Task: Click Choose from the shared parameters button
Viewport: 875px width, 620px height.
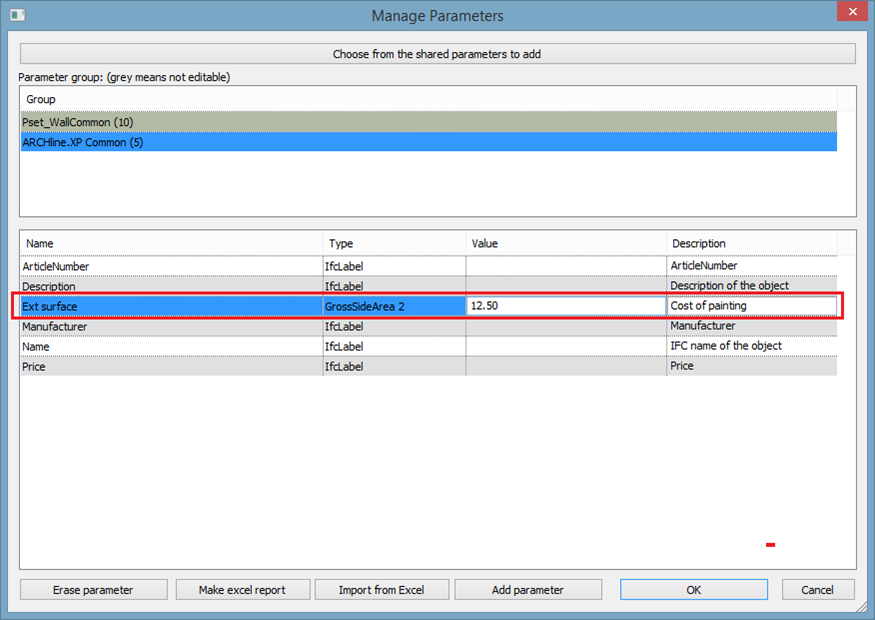Action: pos(437,54)
